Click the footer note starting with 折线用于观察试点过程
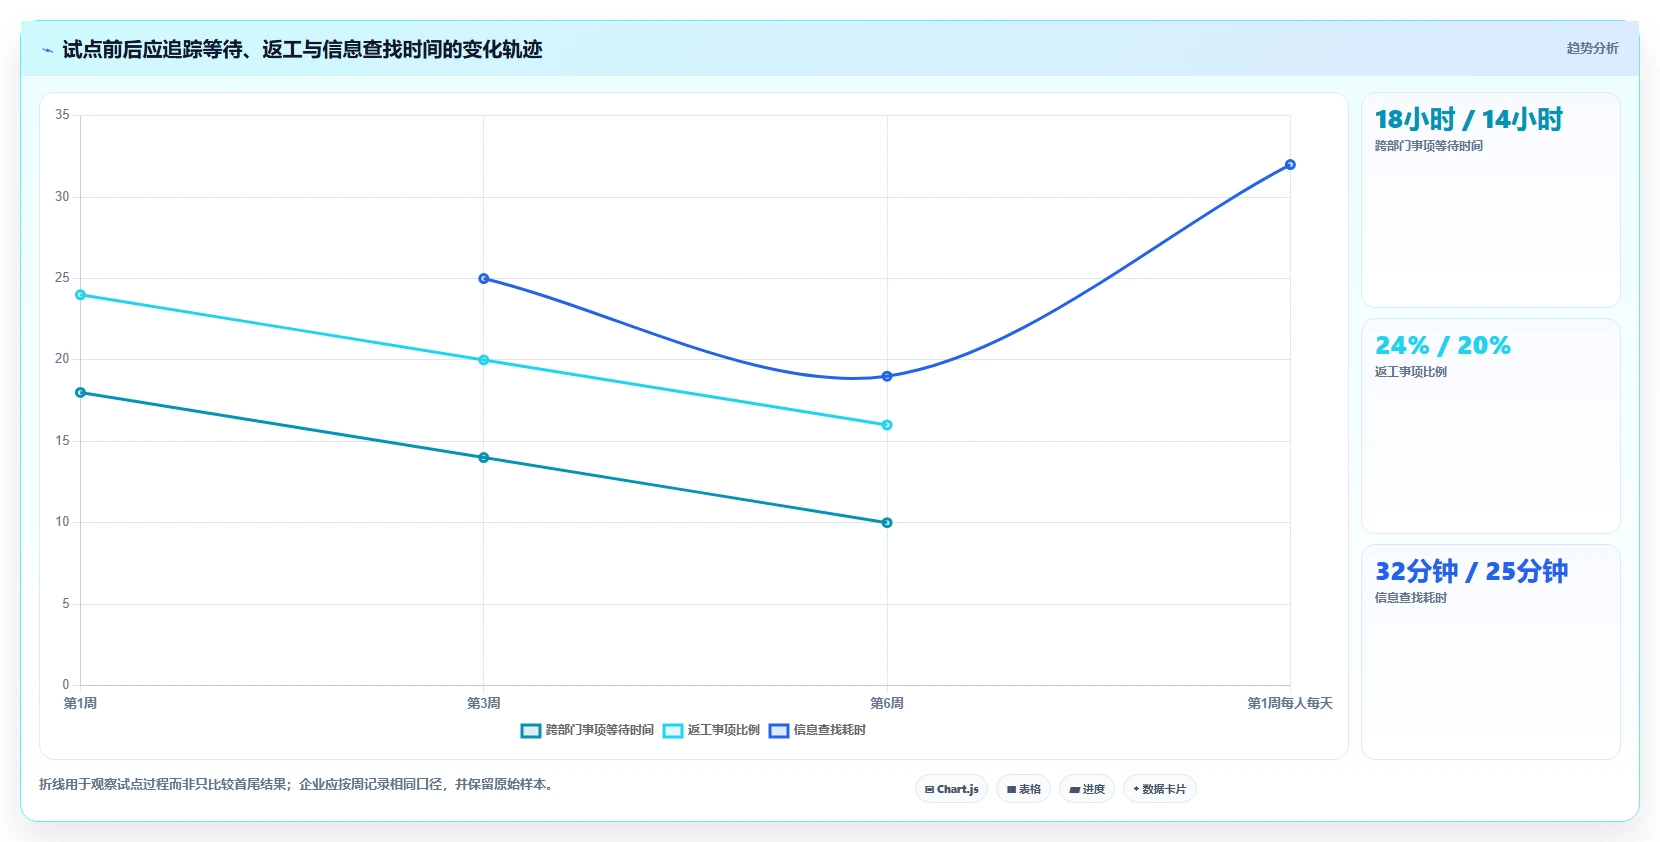The width and height of the screenshot is (1660, 842). coord(297,785)
